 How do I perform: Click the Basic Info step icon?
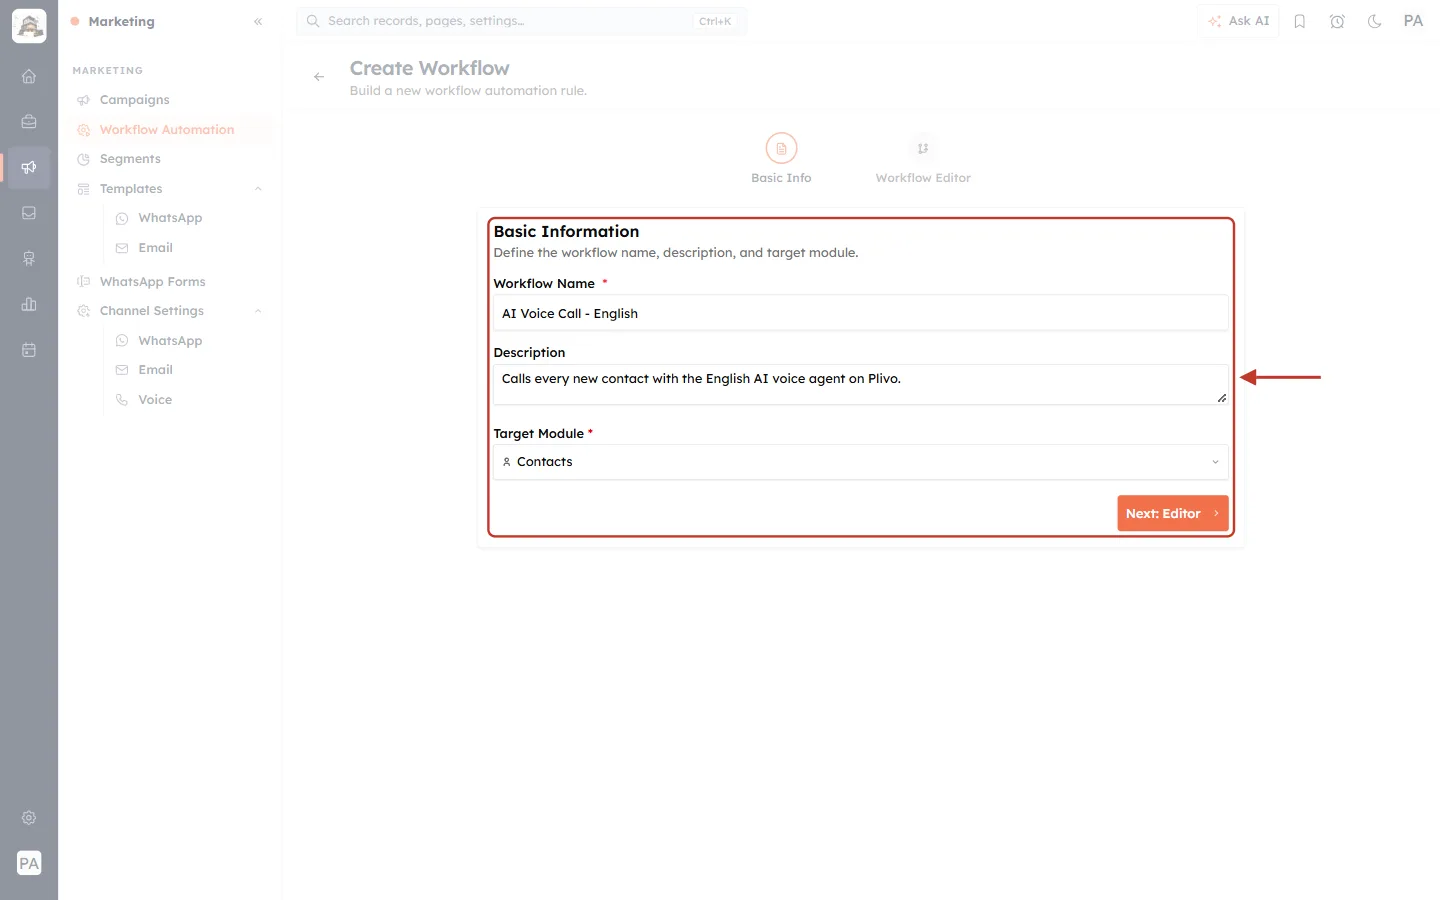tap(781, 149)
